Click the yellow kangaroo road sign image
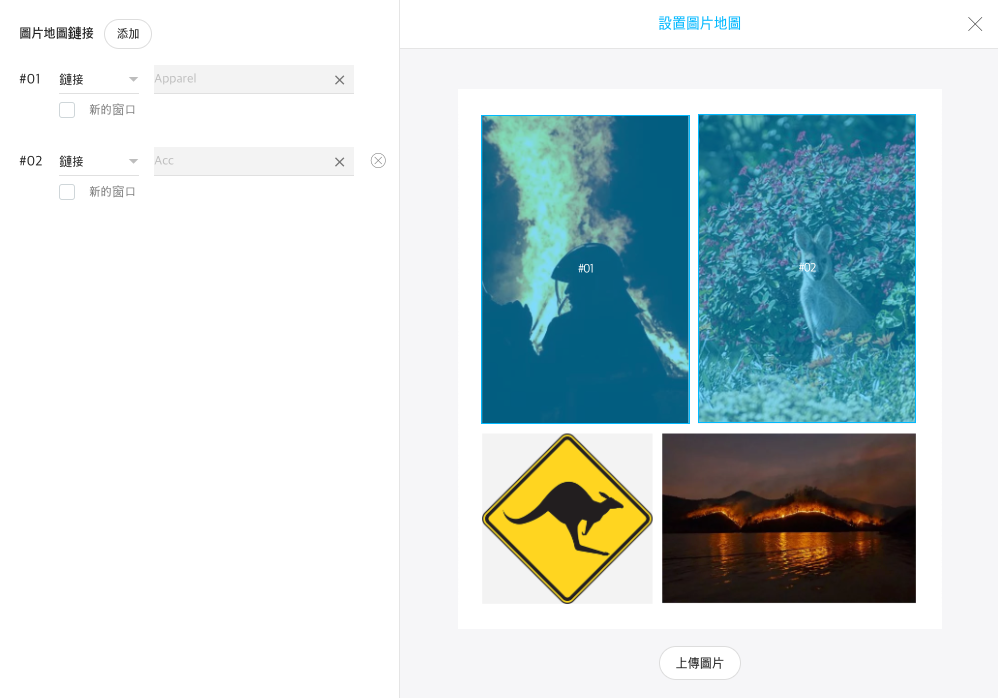Viewport: 998px width, 698px height. pos(567,519)
